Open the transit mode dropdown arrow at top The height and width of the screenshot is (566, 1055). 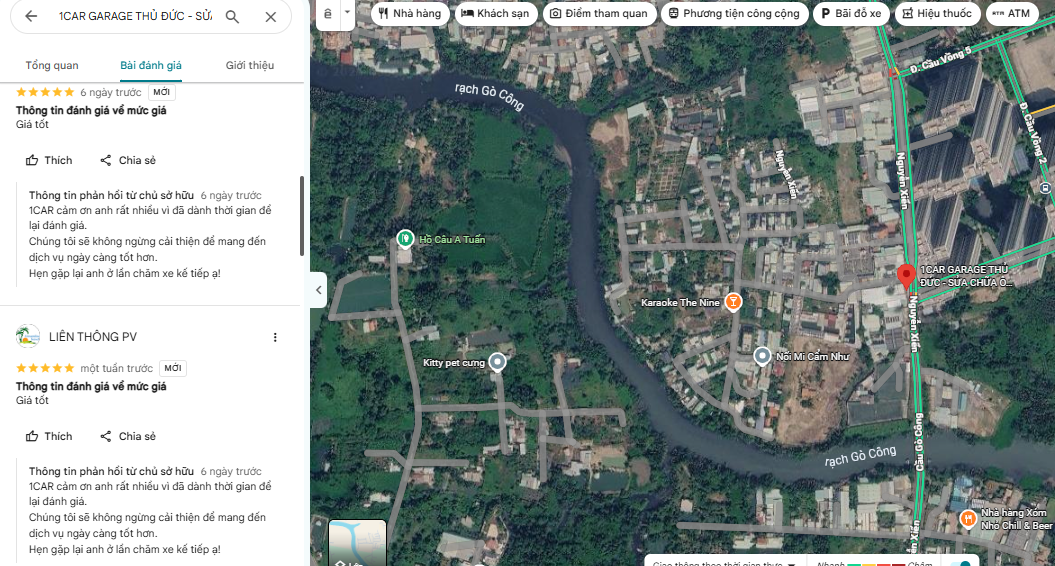tap(347, 12)
